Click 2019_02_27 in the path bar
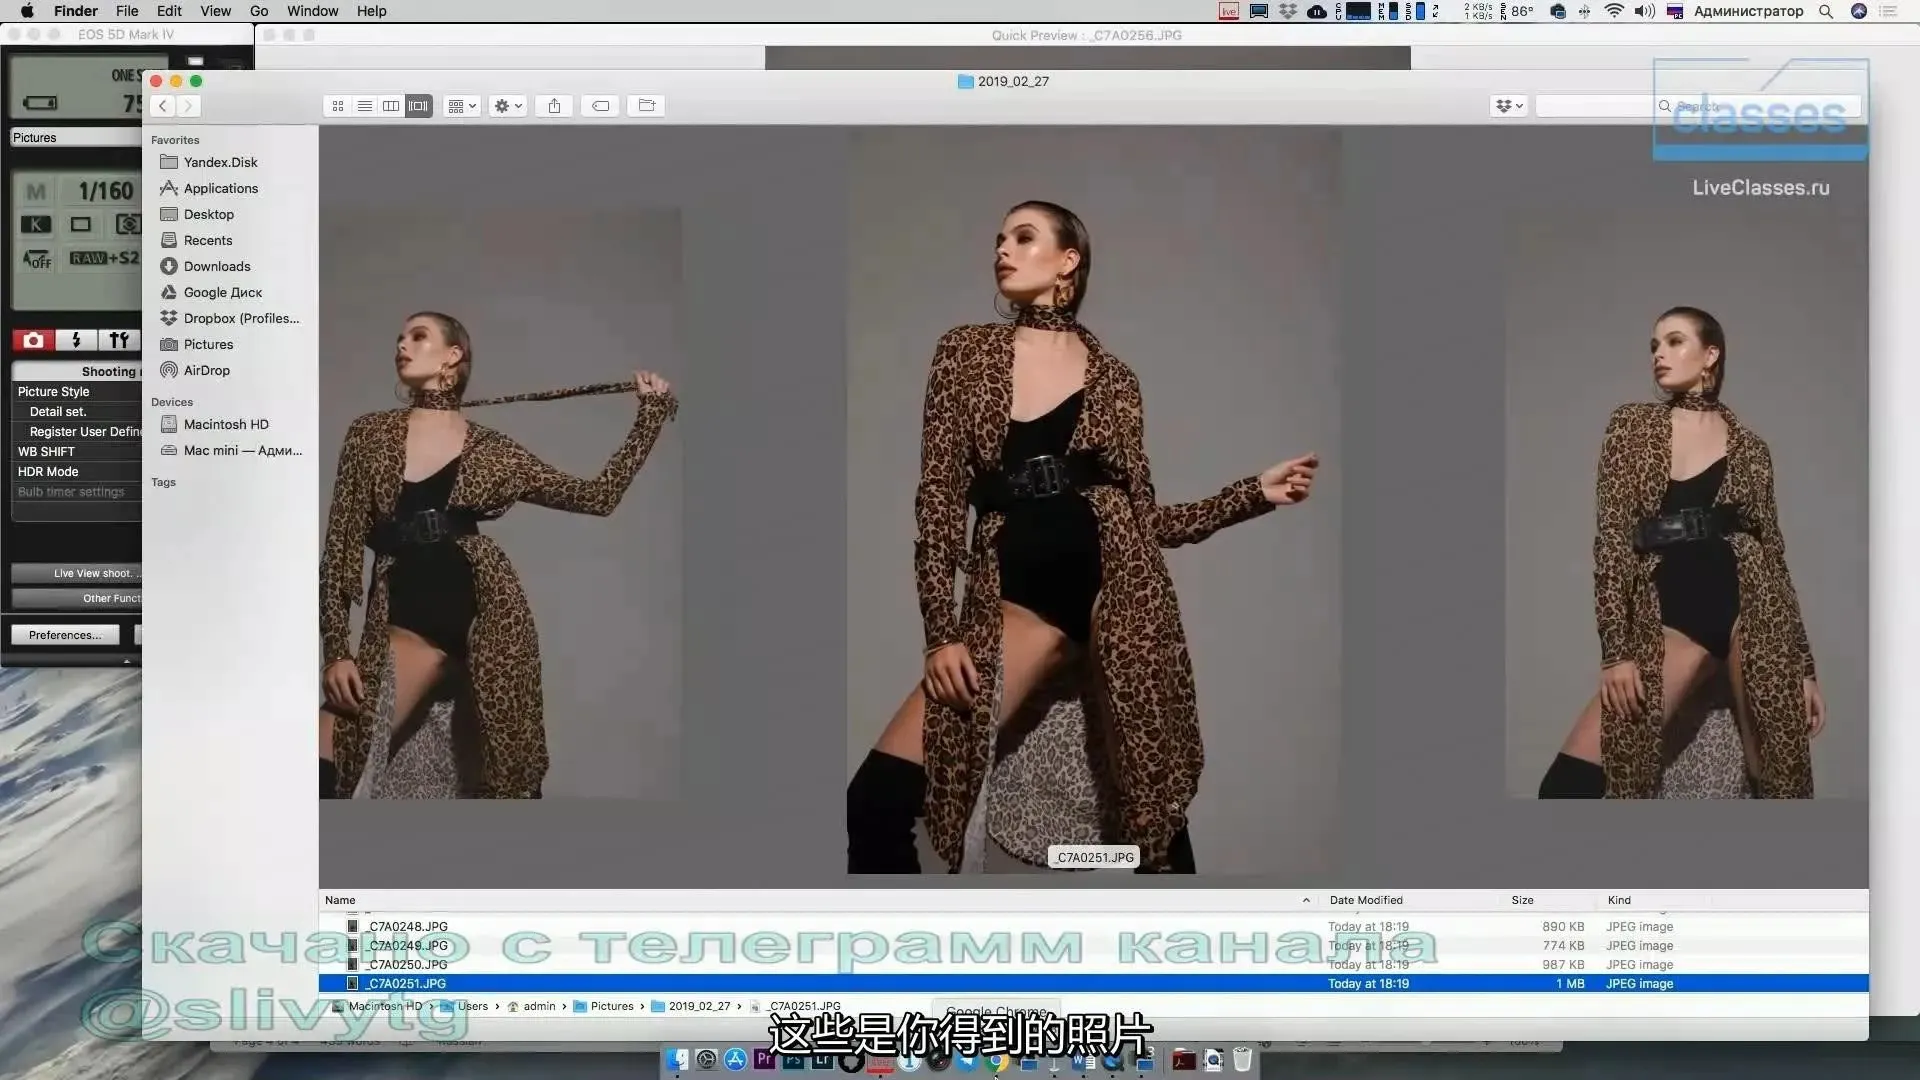1920x1080 pixels. click(x=690, y=1007)
